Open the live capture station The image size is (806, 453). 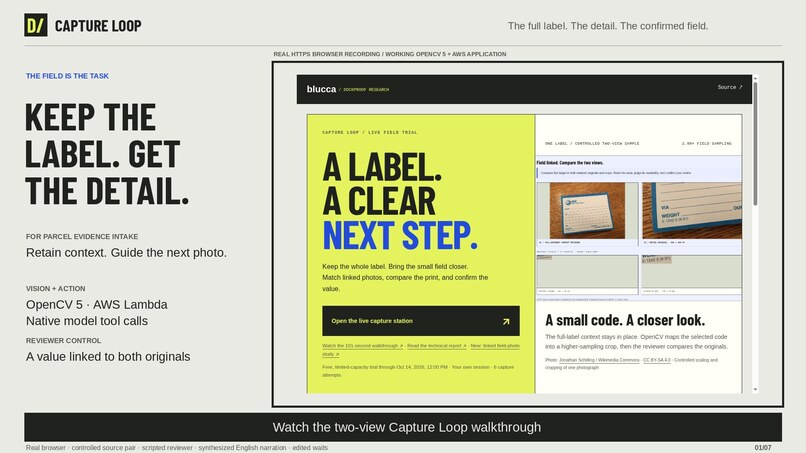point(420,321)
